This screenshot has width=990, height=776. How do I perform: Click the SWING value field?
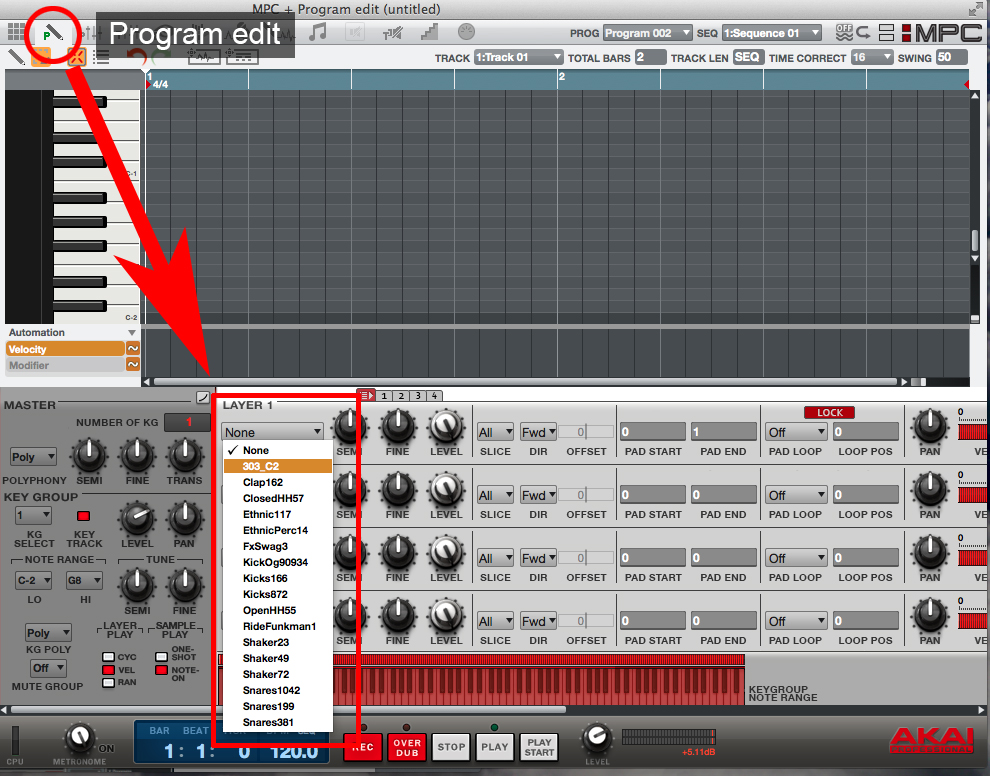point(951,58)
